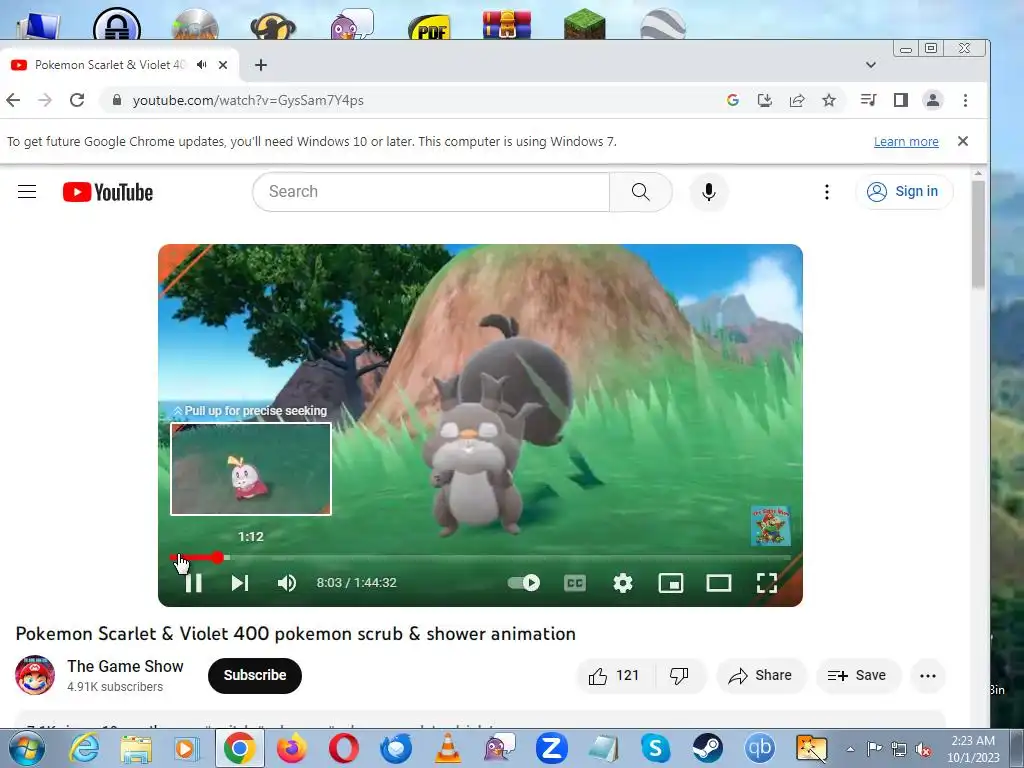Click the address bar URL

point(248,100)
